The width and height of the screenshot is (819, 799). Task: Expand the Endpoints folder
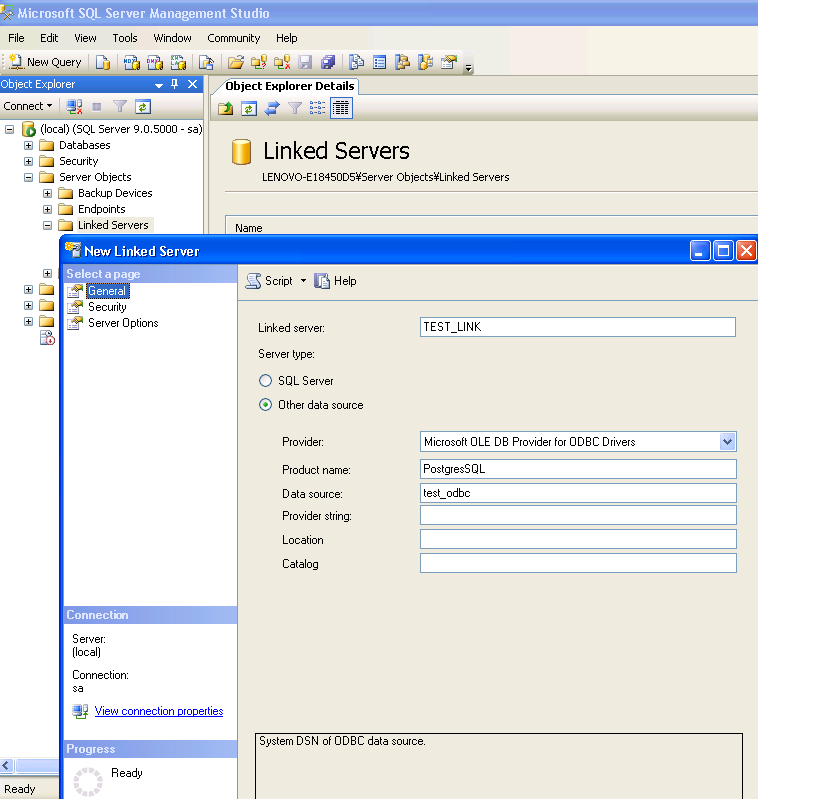(x=48, y=209)
